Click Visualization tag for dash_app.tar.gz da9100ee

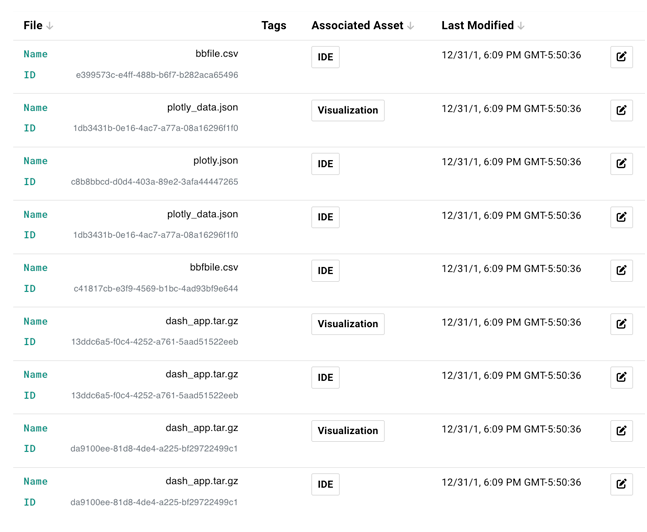[x=348, y=431]
